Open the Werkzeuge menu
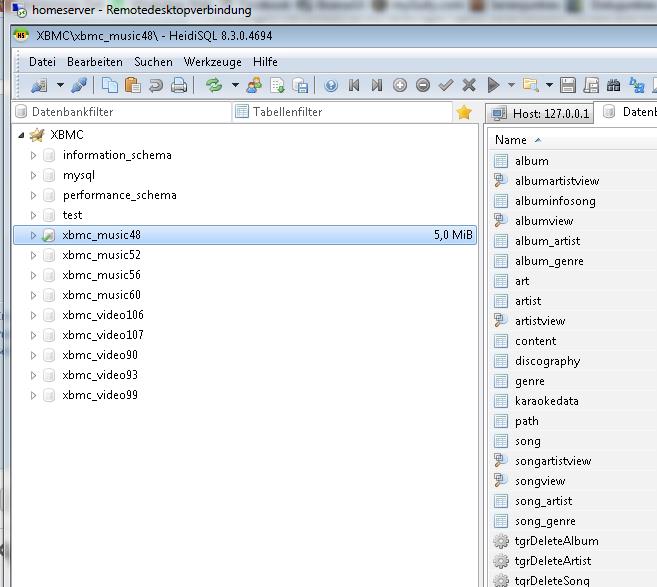This screenshot has width=657, height=587. click(212, 62)
